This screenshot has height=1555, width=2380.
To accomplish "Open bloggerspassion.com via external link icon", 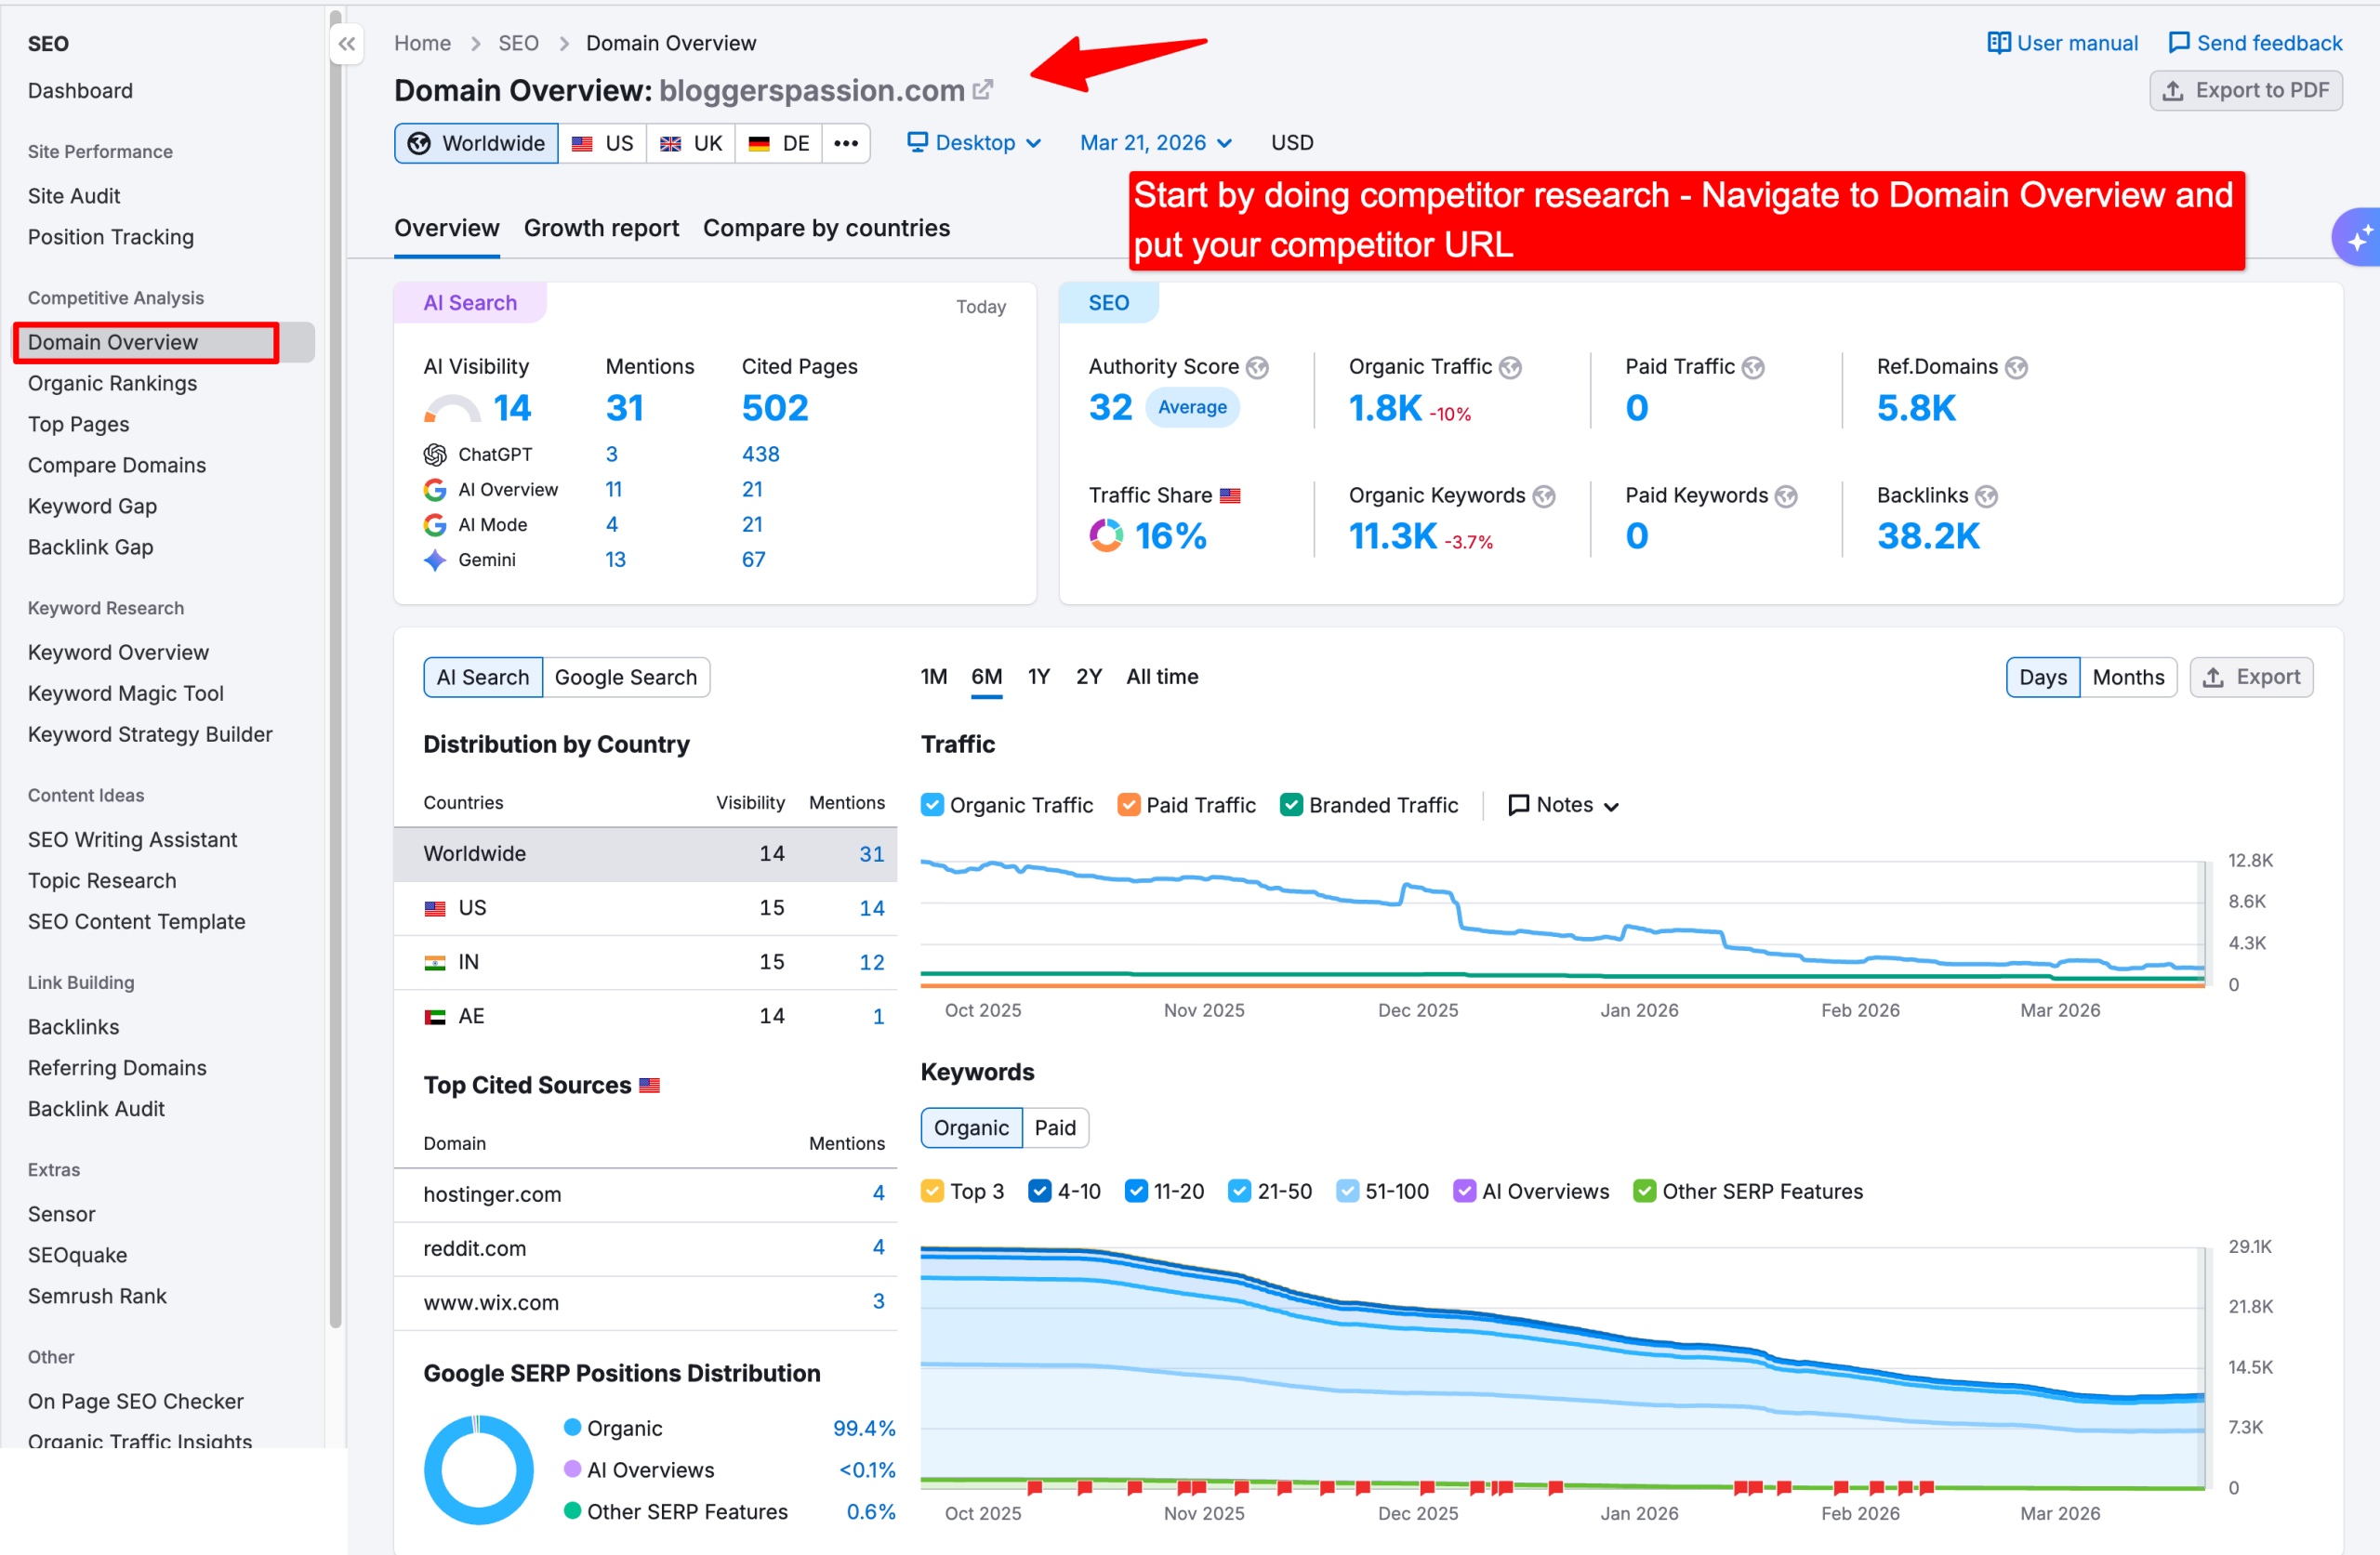I will click(984, 88).
